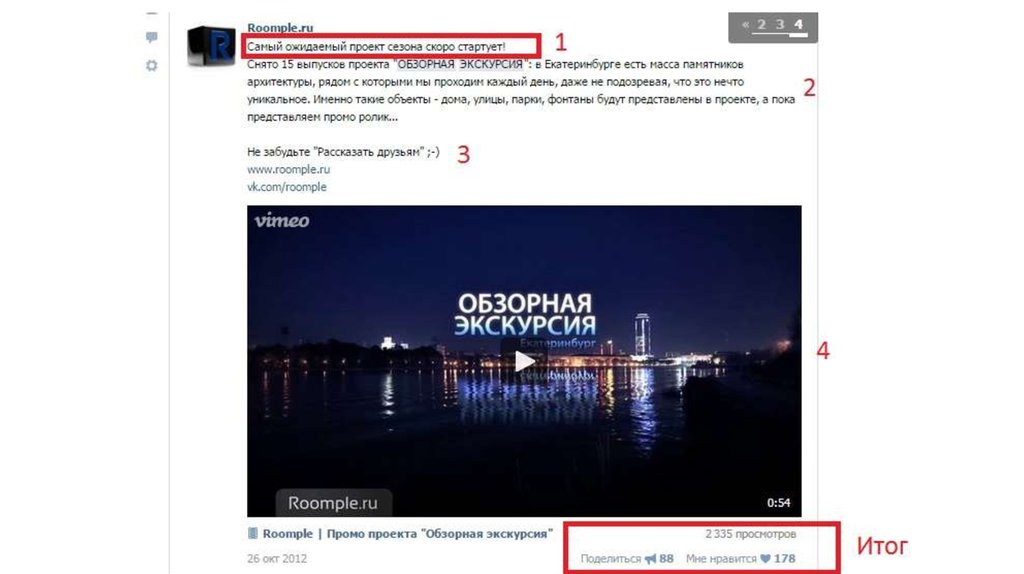Open the vk.com/roomple link

coord(287,187)
